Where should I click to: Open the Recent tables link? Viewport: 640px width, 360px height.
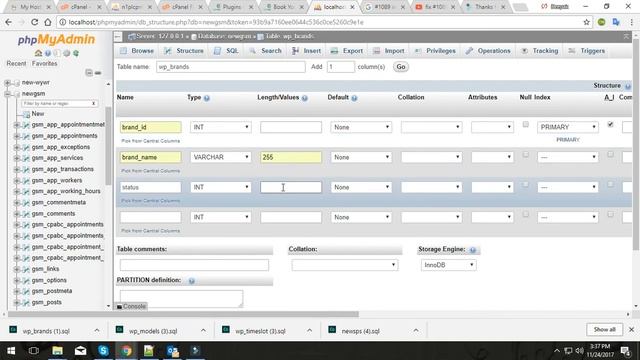click(16, 64)
